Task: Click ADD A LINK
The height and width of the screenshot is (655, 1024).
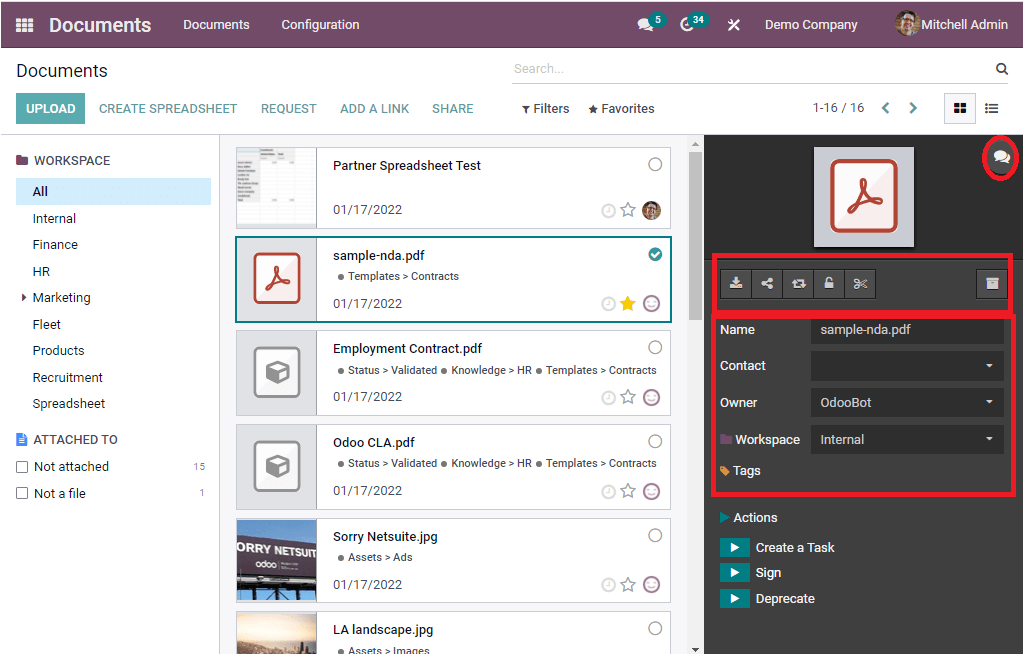Action: (x=374, y=109)
